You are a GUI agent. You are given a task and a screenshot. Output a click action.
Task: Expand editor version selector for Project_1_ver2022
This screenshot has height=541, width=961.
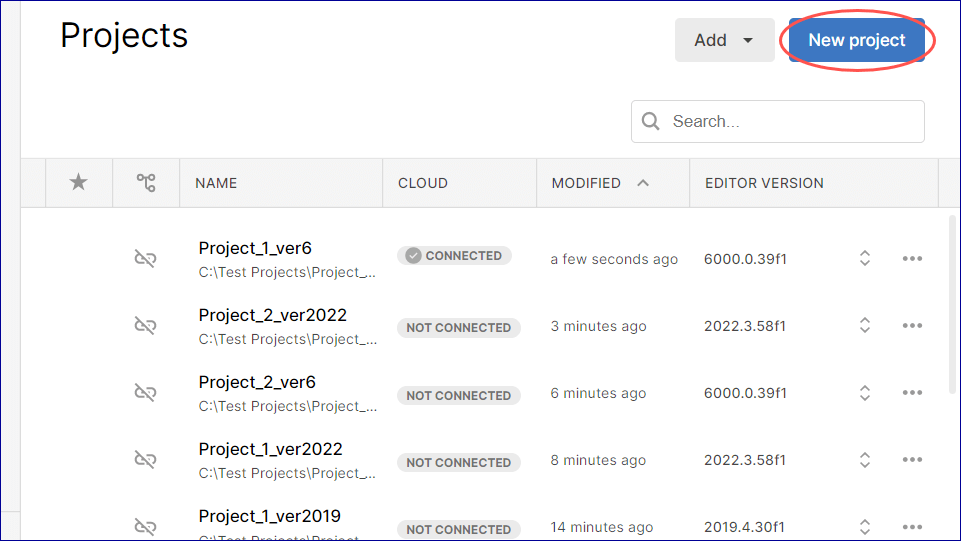pyautogui.click(x=865, y=460)
